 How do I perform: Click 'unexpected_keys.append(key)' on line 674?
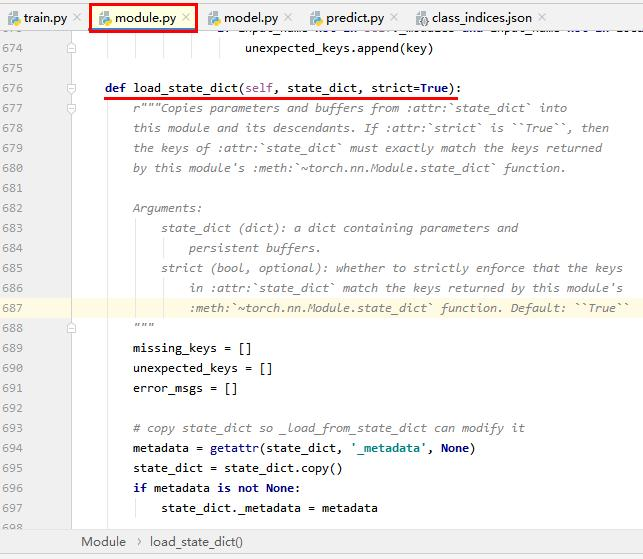tap(339, 48)
